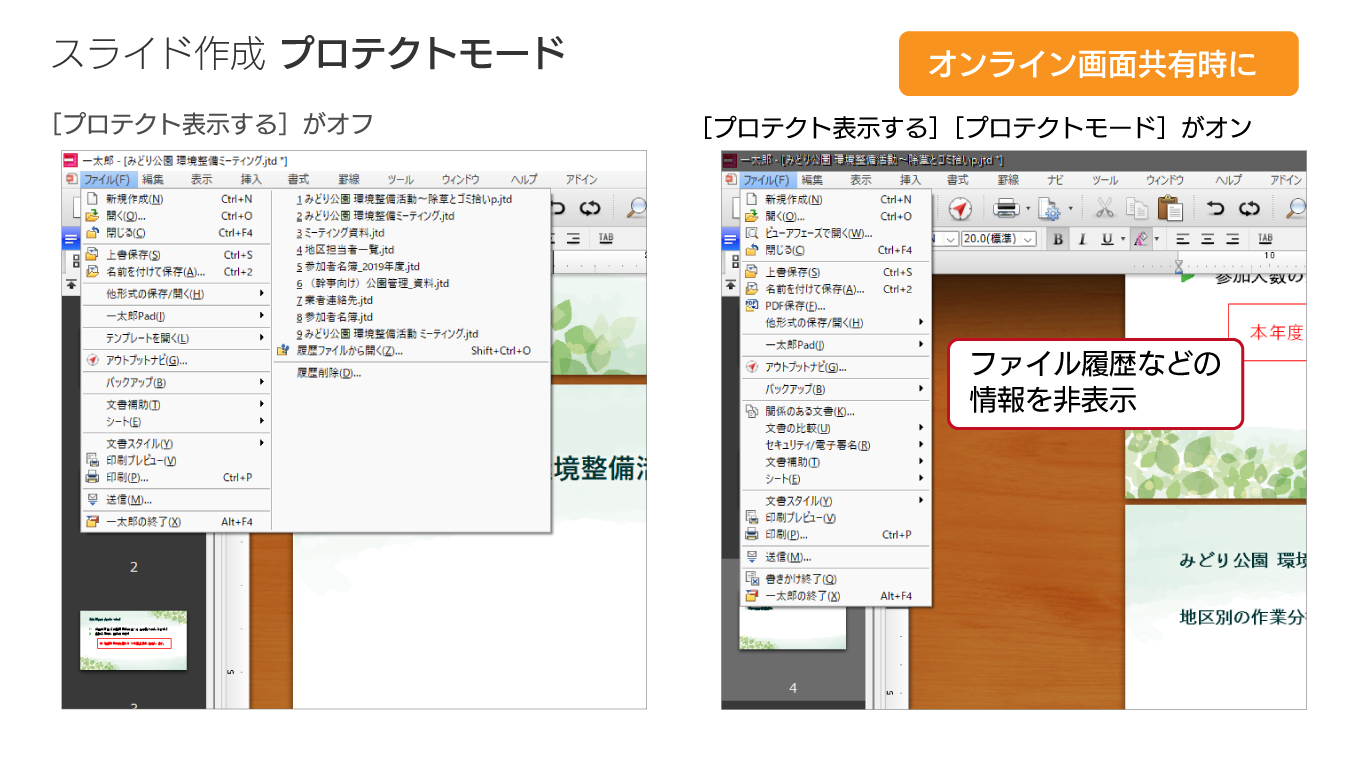Click 履歴削除 to clear file history
1366x768 pixels.
click(328, 373)
